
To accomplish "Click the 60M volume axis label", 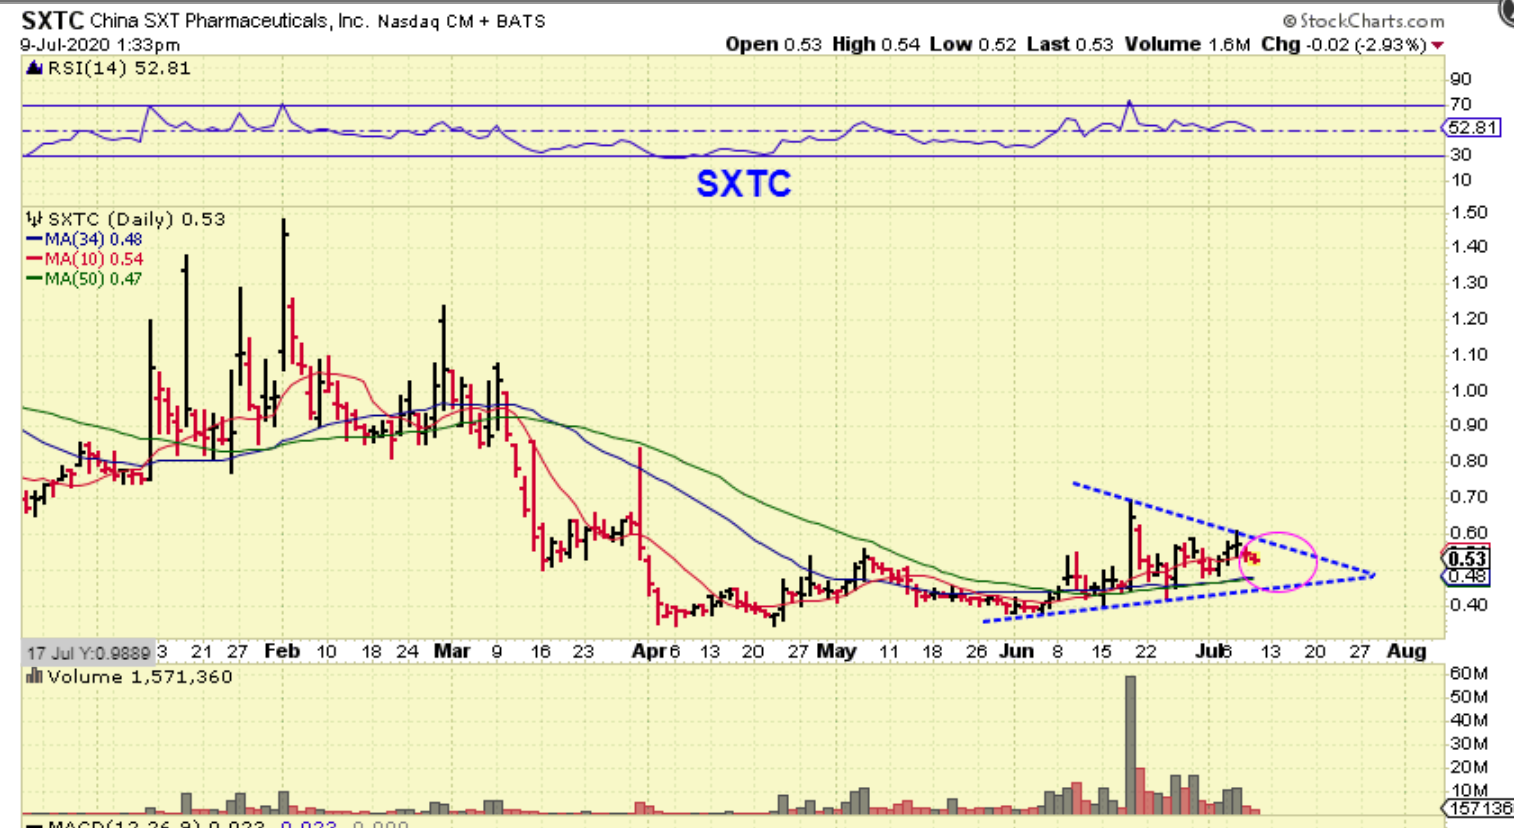I will (x=1469, y=673).
